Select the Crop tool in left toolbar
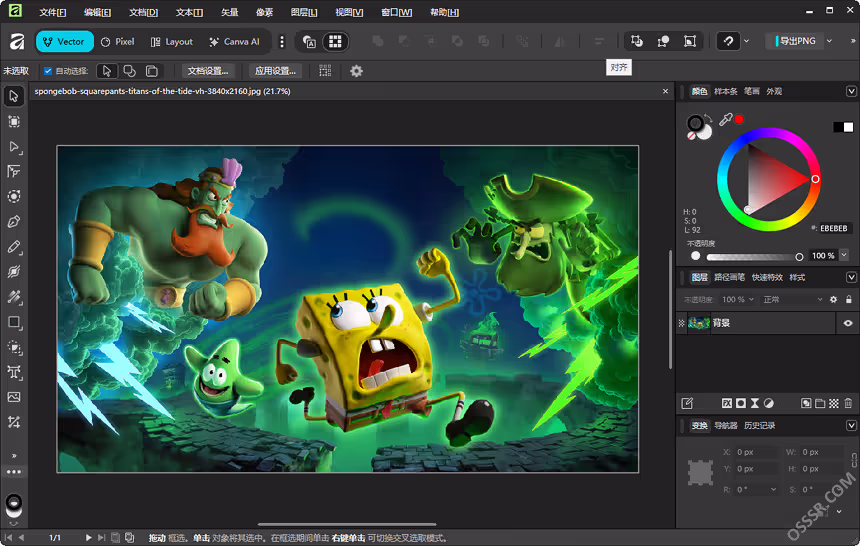This screenshot has height=546, width=860. coord(14,422)
